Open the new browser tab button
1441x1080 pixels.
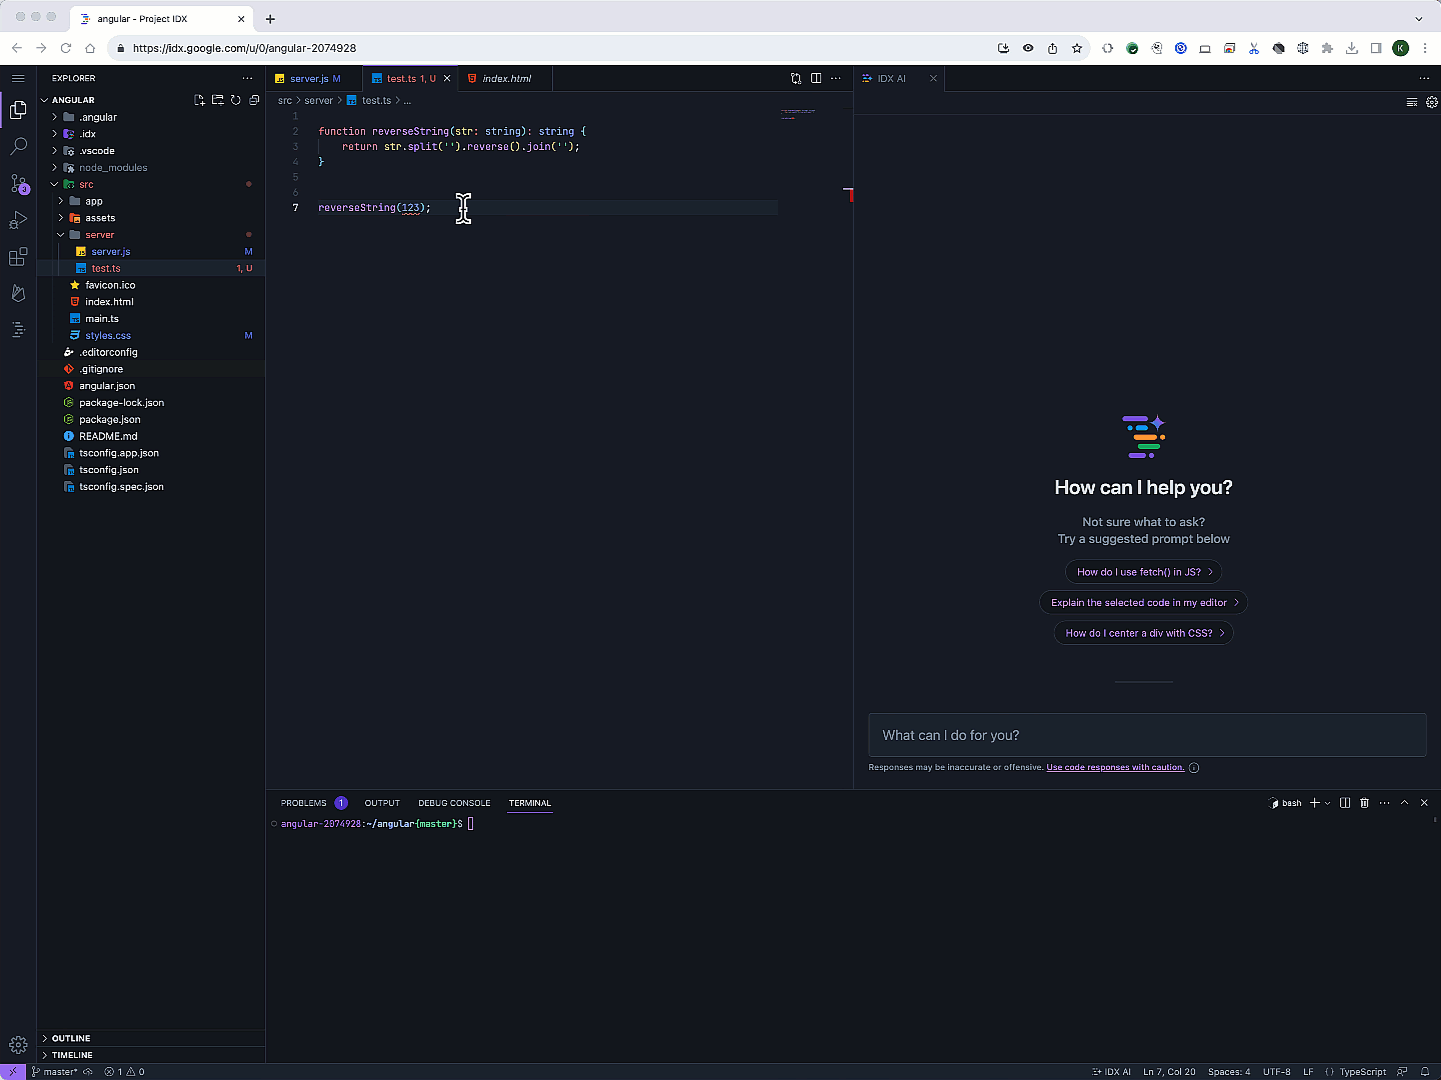[x=270, y=18]
